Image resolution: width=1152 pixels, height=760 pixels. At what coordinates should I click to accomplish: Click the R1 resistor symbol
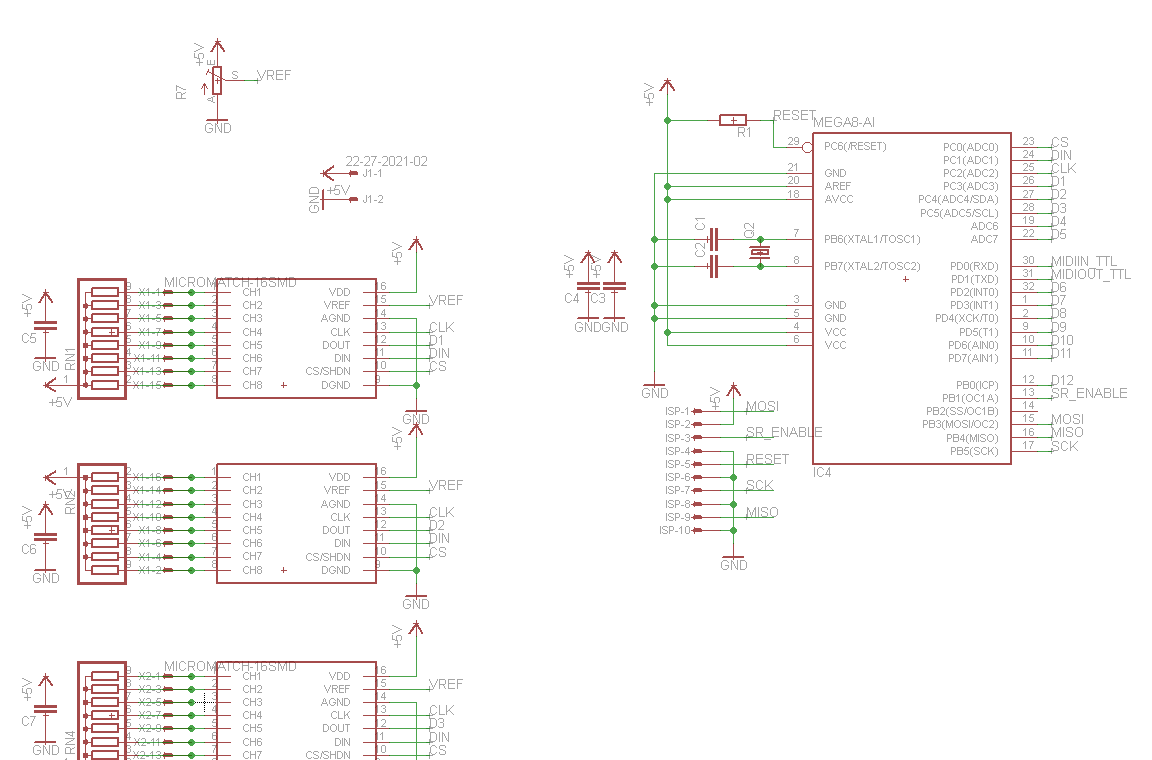pyautogui.click(x=733, y=120)
